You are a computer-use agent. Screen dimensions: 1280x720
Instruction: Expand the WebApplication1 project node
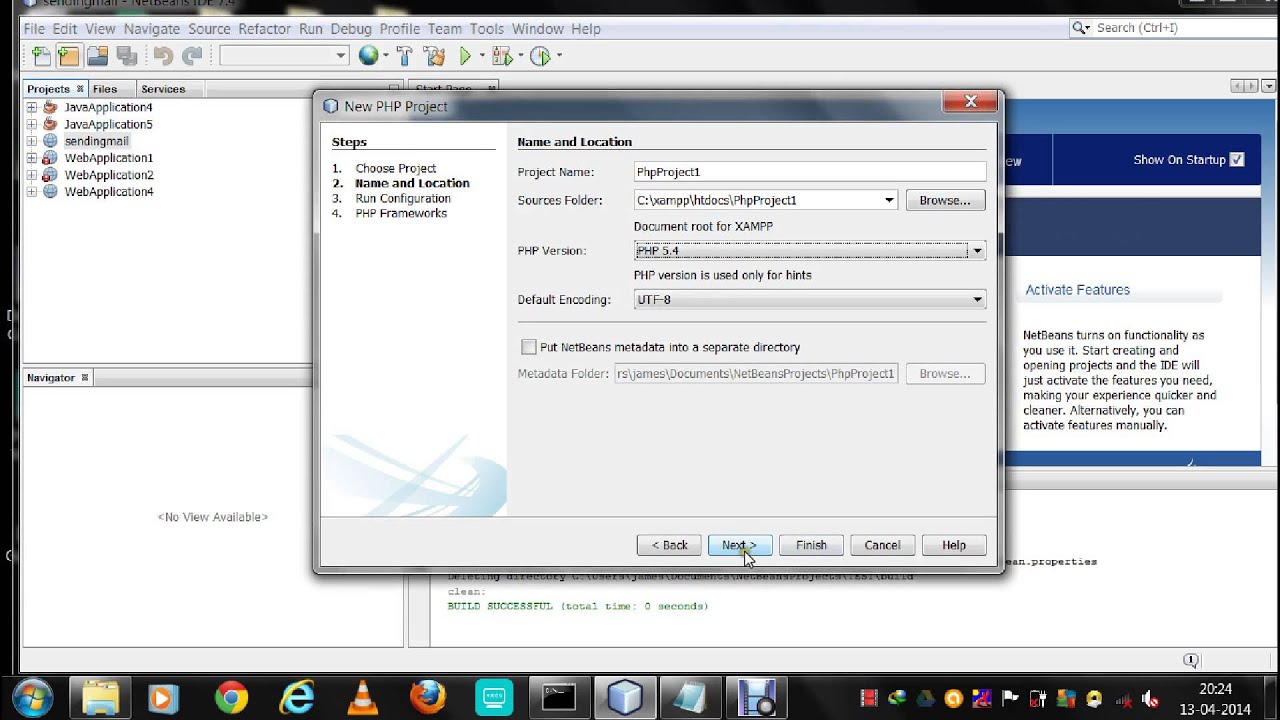(32, 158)
